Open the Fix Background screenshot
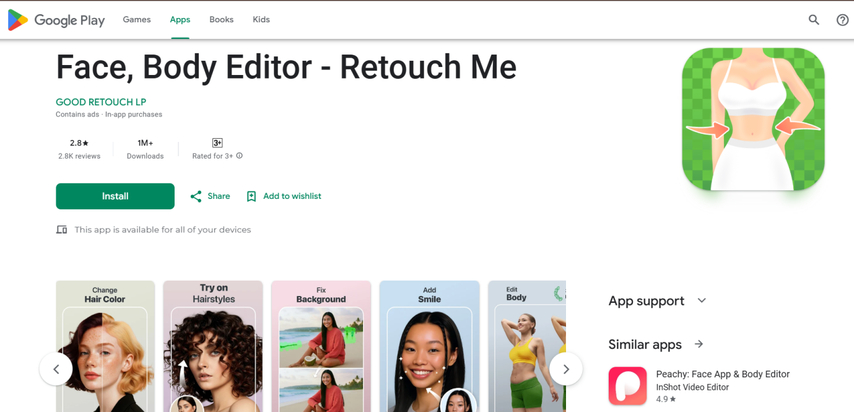The height and width of the screenshot is (412, 854). (x=321, y=346)
